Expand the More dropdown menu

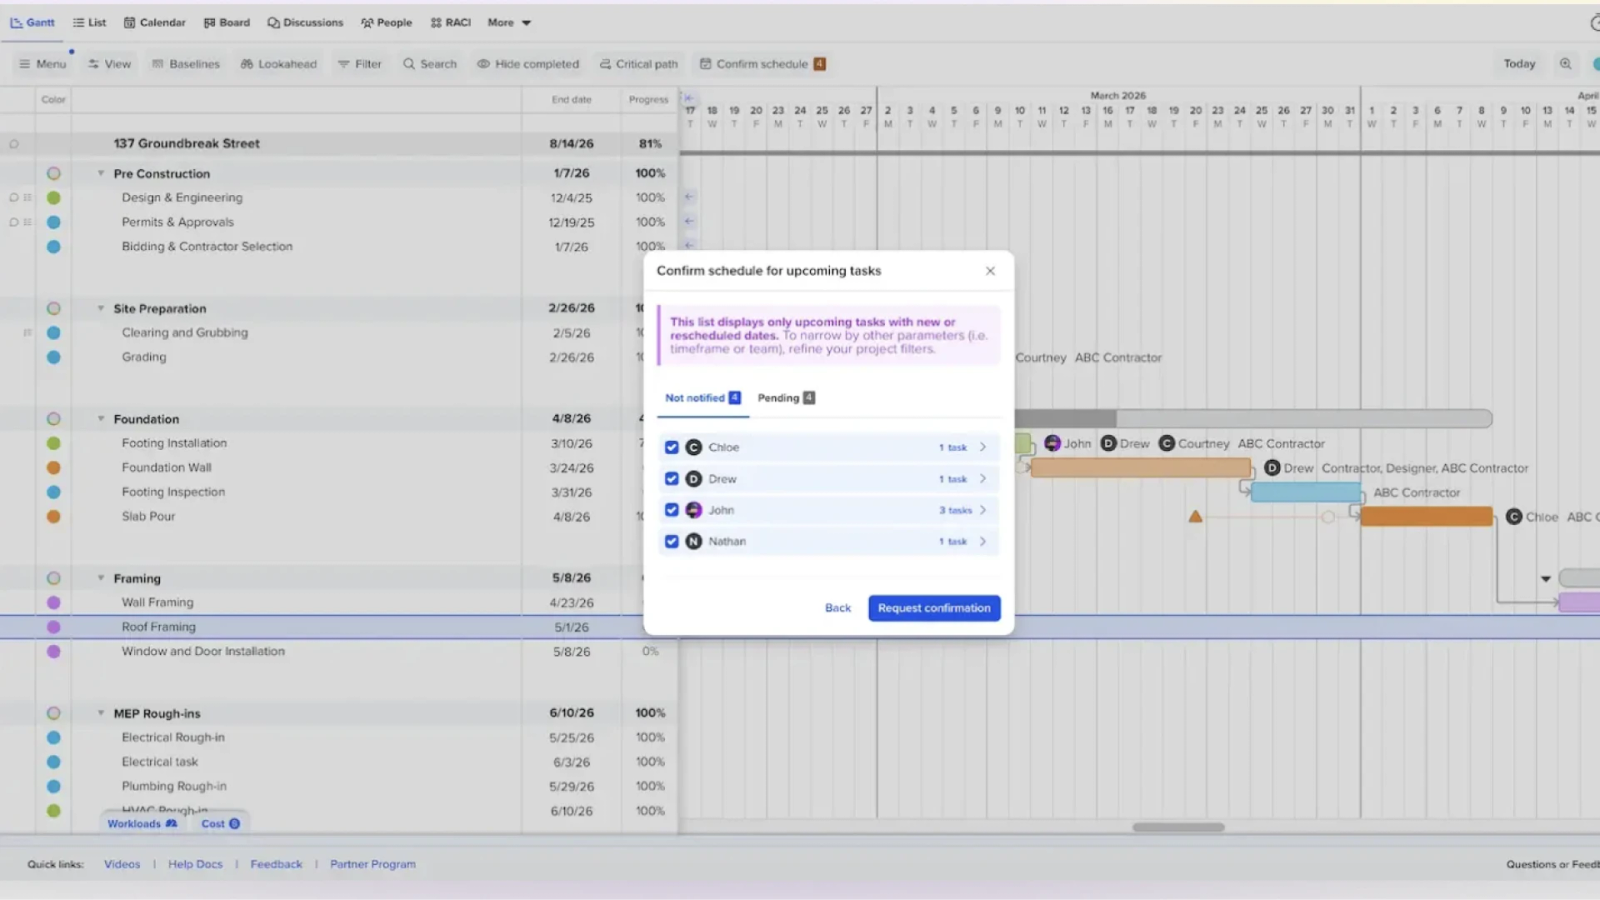pyautogui.click(x=509, y=22)
